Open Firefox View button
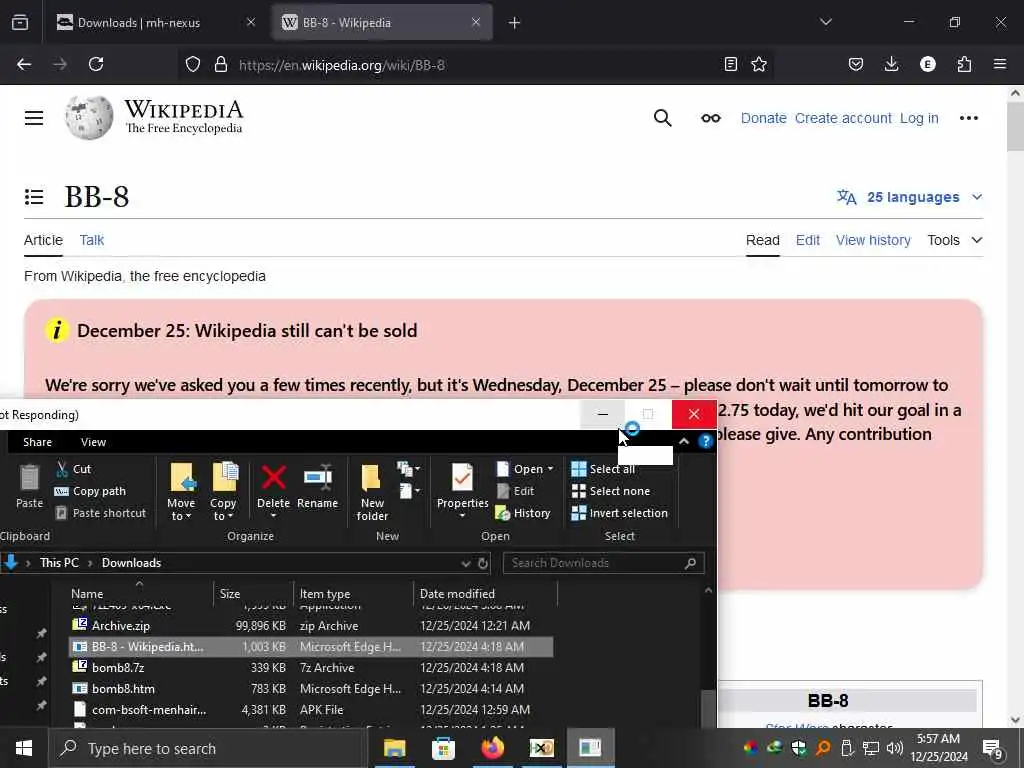This screenshot has width=1024, height=768. (x=20, y=23)
